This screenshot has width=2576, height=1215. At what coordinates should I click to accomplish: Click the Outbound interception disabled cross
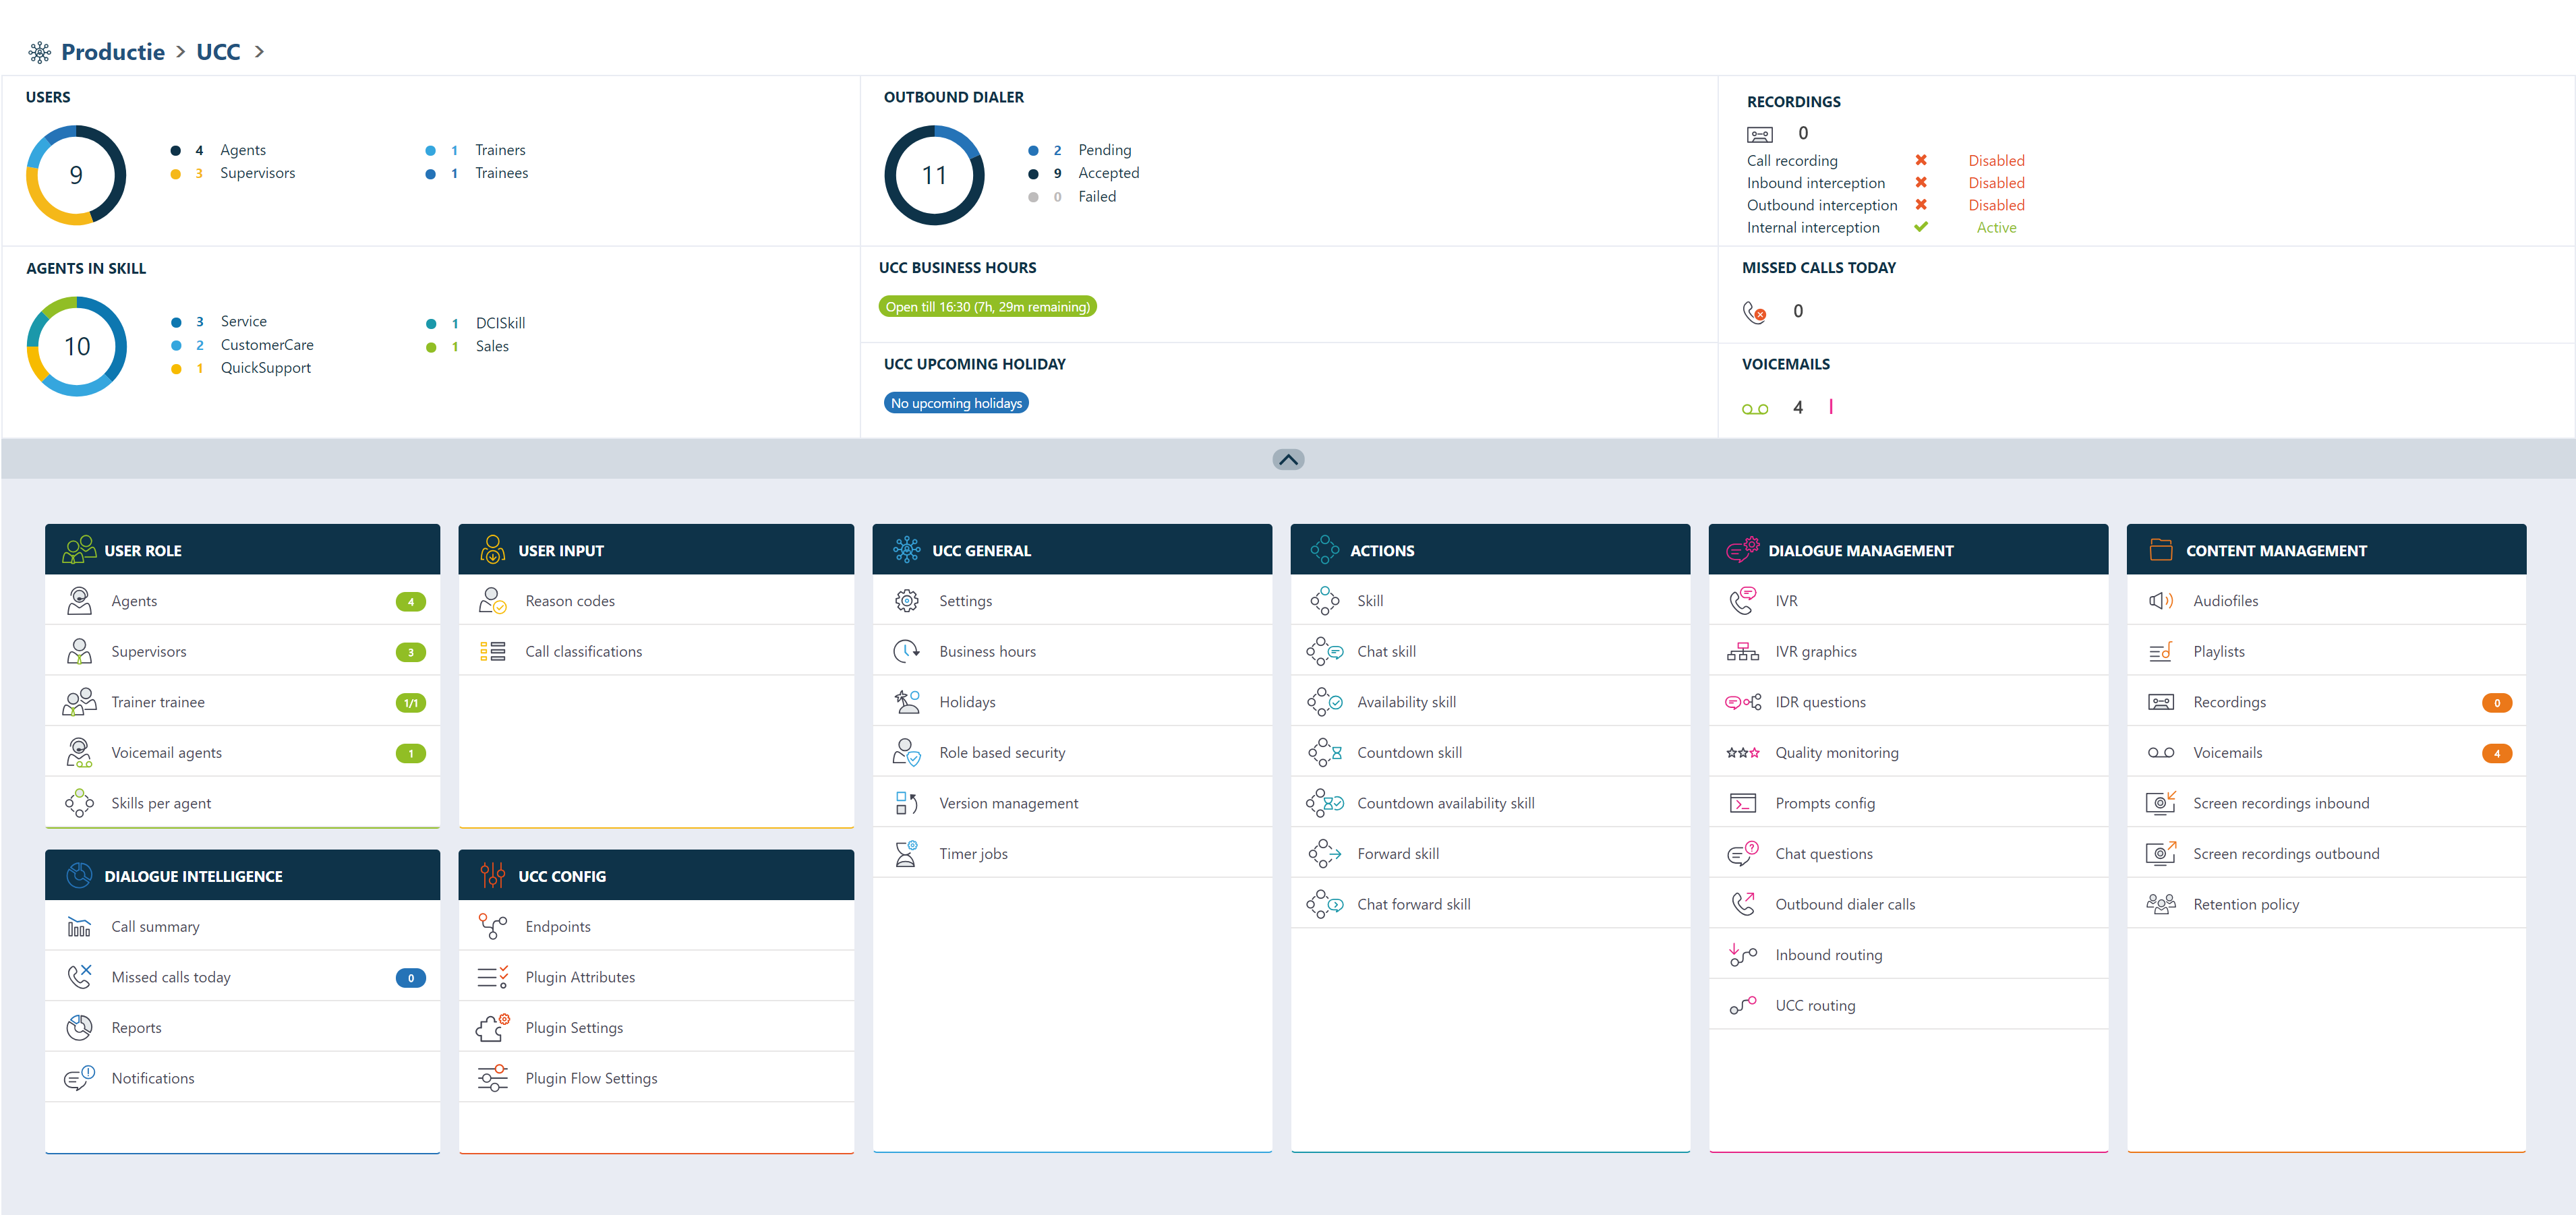click(x=1921, y=205)
